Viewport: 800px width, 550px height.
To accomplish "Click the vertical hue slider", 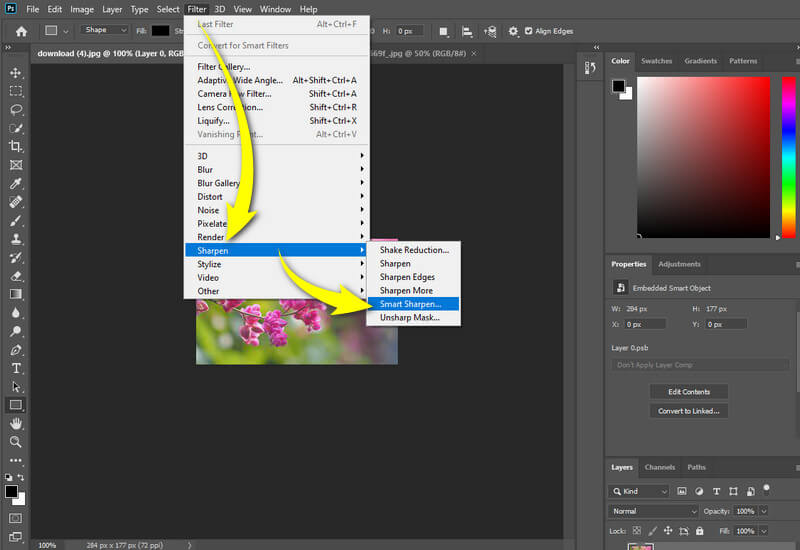I will tap(789, 157).
